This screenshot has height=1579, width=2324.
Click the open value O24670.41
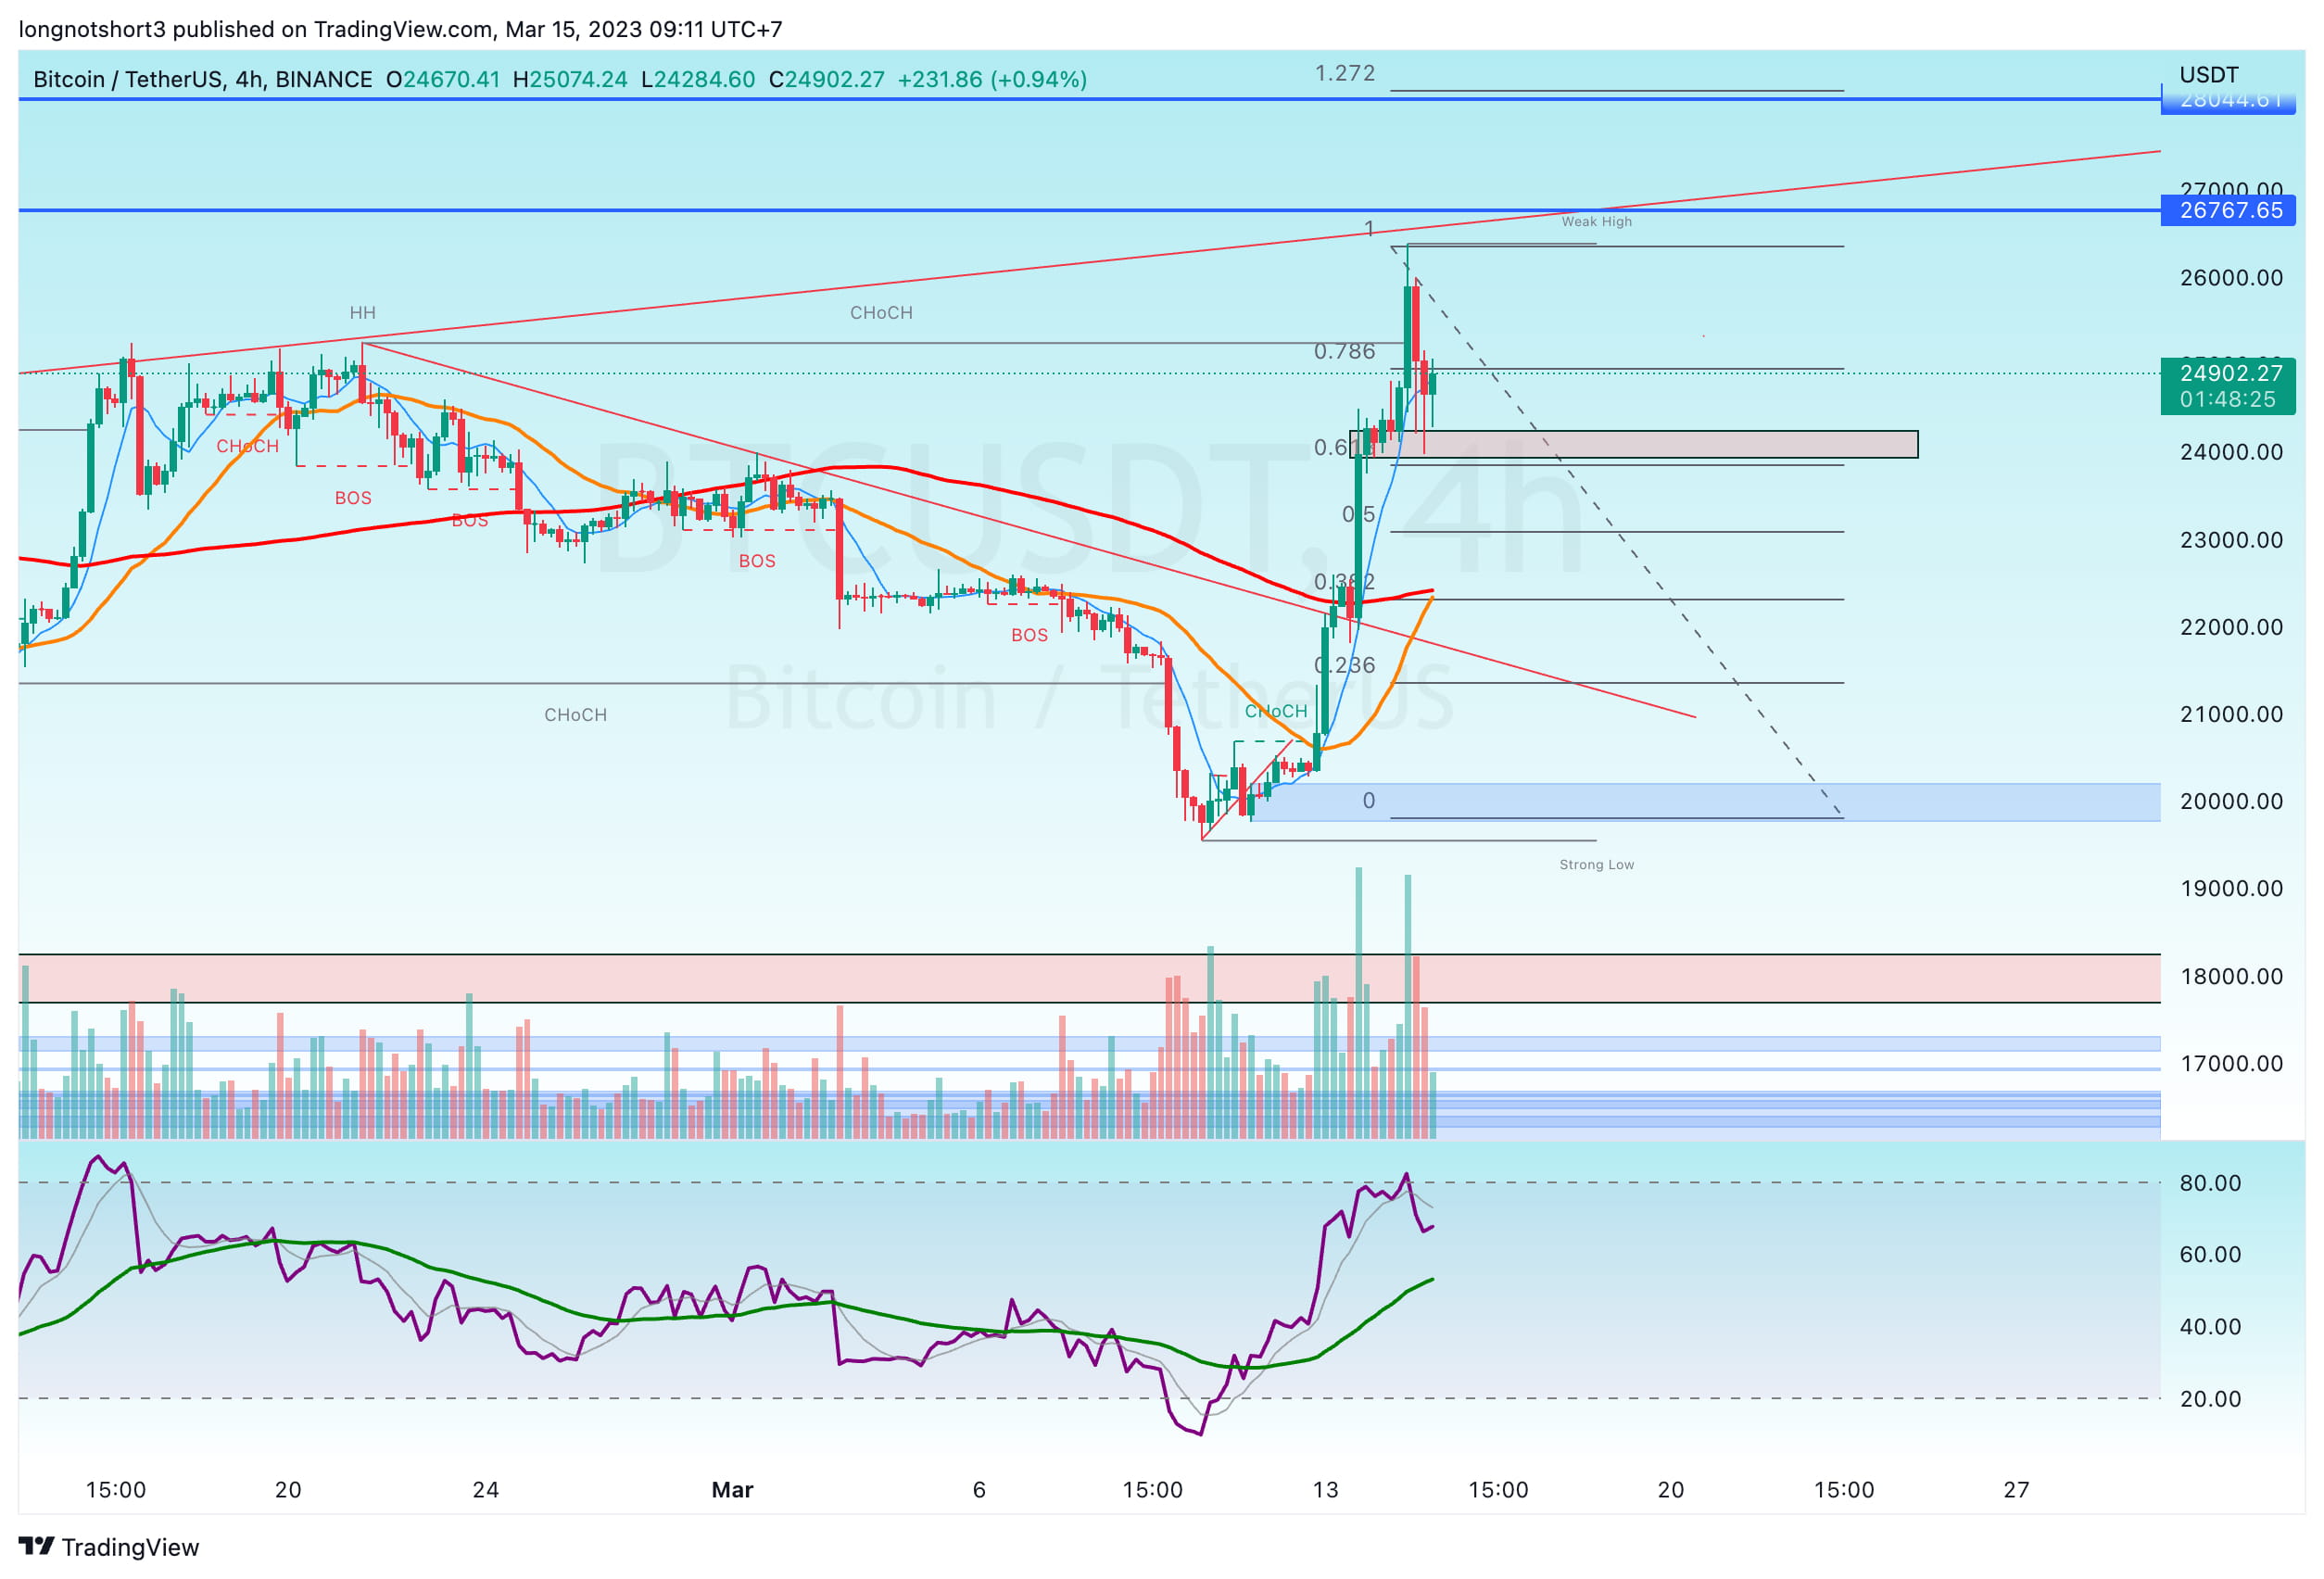[x=443, y=79]
